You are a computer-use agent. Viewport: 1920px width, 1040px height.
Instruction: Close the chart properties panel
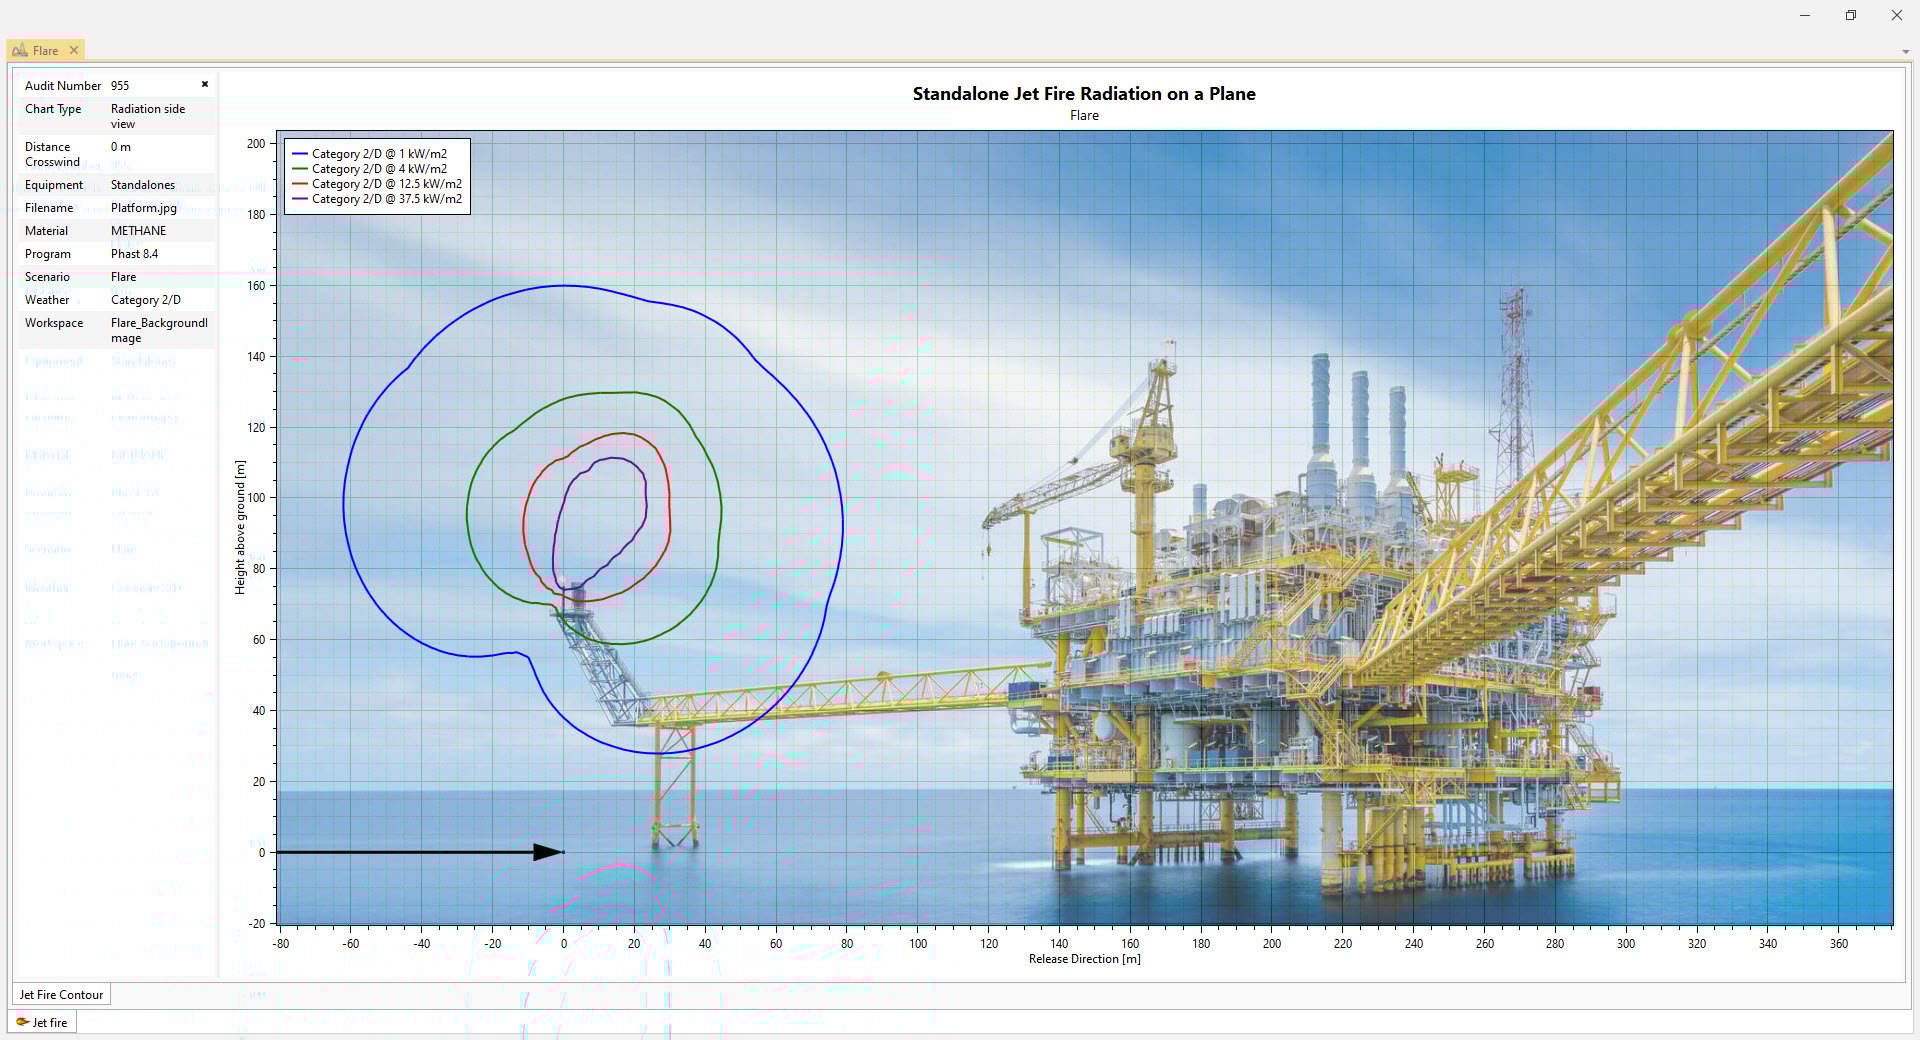click(x=204, y=84)
